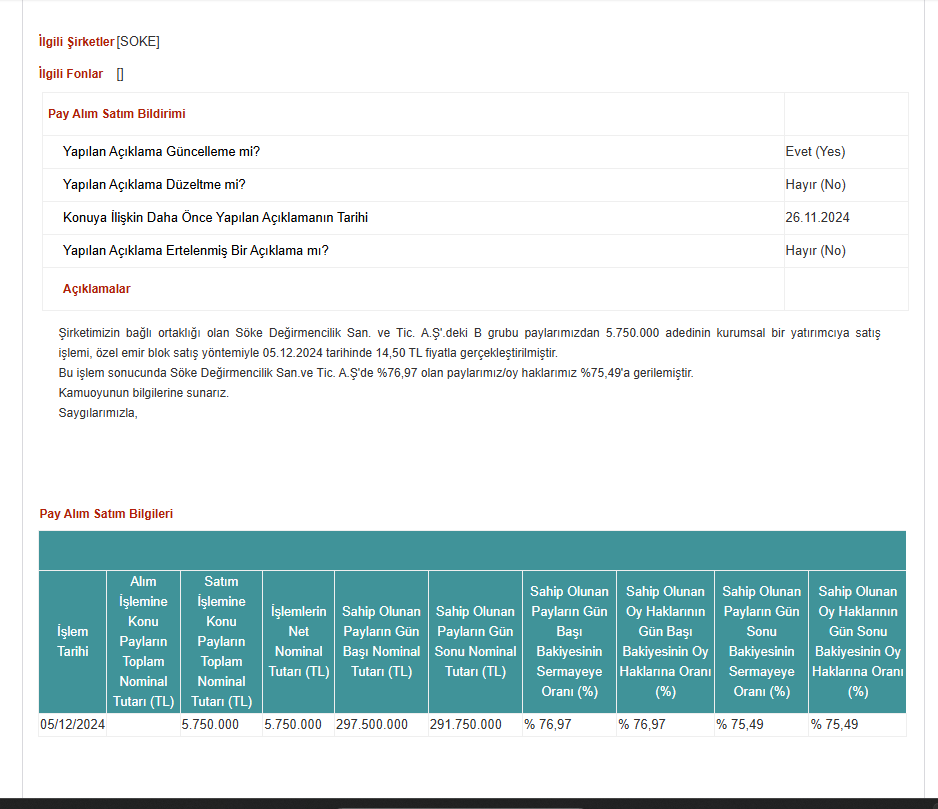The image size is (938, 809).
Task: Click 'Payların Gün Başı Nominal Tutarı' header
Action: click(381, 641)
